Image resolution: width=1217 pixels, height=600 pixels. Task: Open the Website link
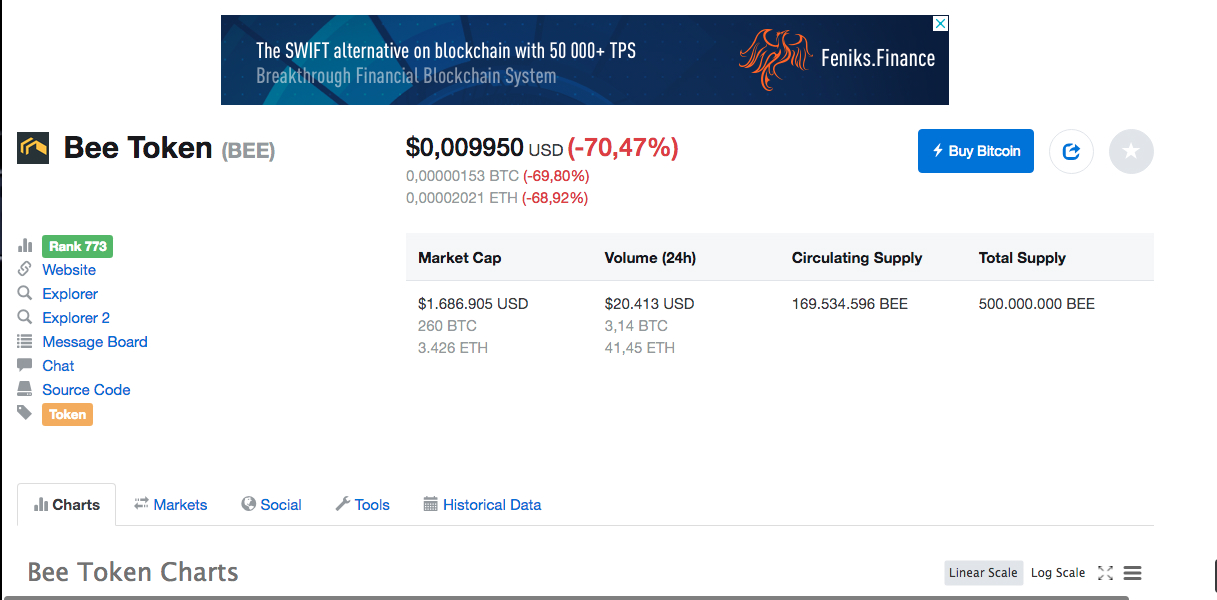pos(69,270)
